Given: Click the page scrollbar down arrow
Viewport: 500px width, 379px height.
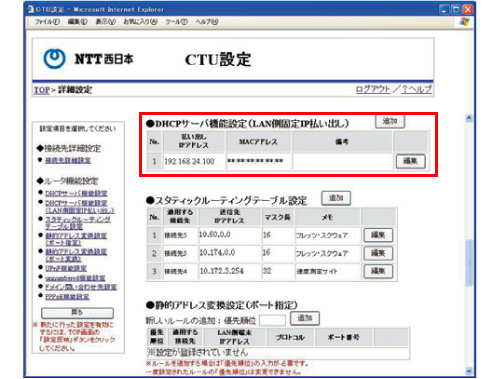Looking at the screenshot, I should tap(469, 370).
